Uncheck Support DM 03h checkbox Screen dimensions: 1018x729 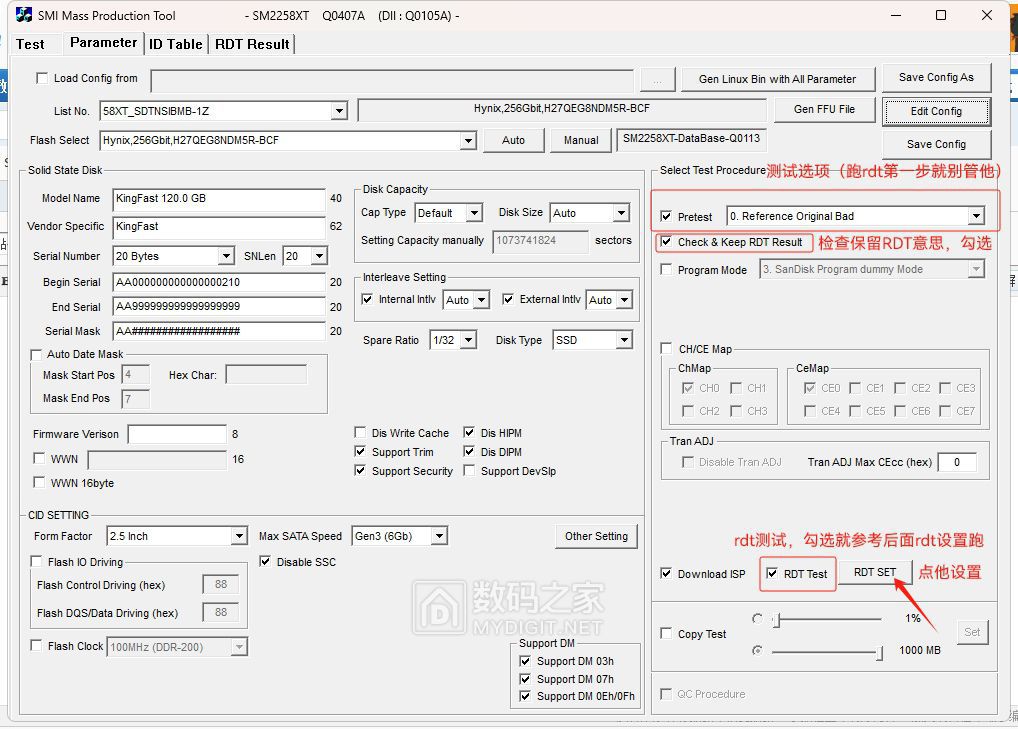tap(525, 661)
